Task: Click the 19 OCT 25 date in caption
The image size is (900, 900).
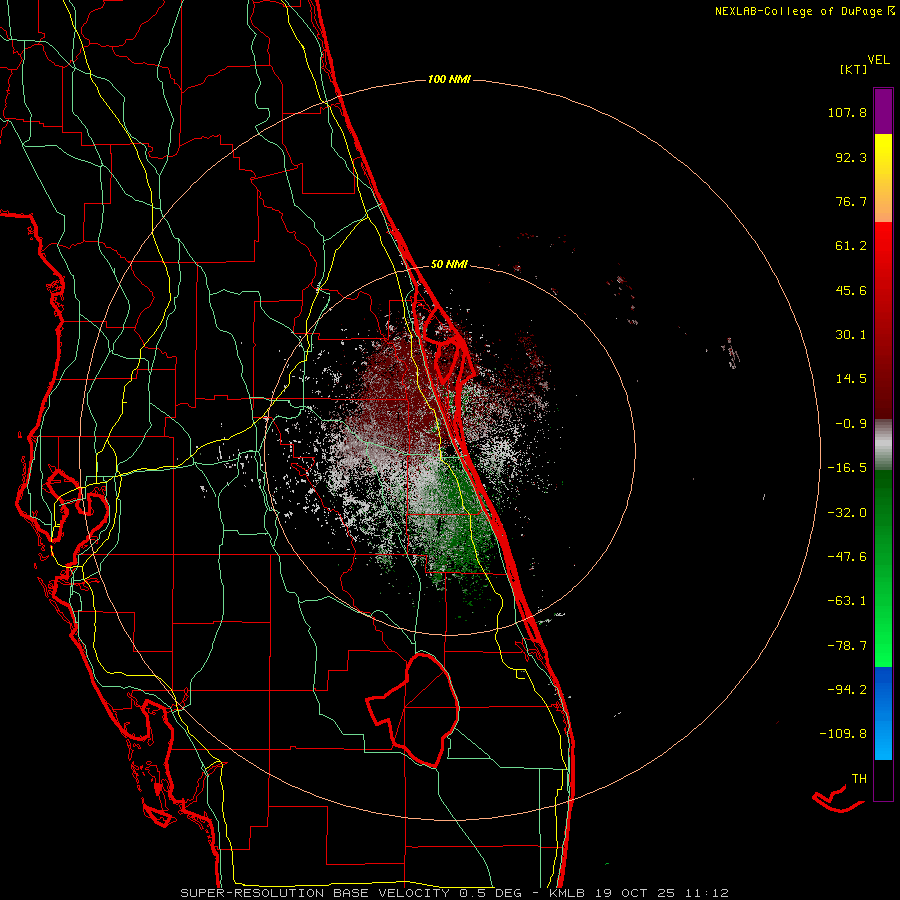Action: 634,893
